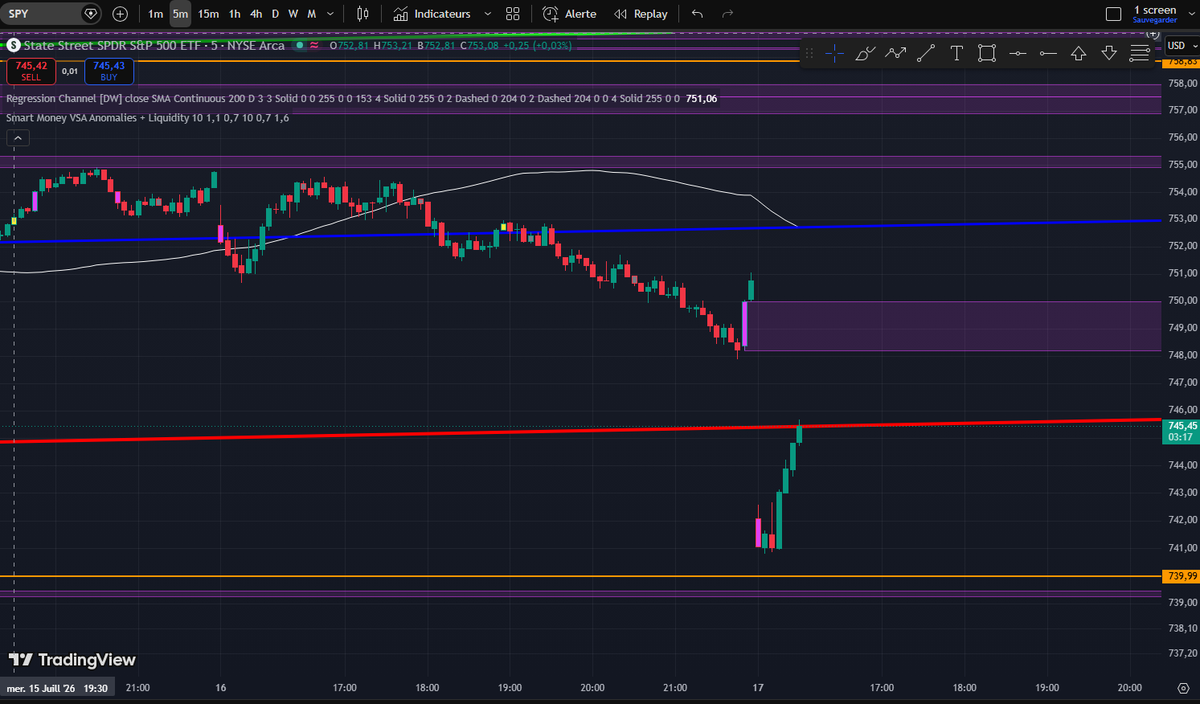Open the parallel lines tool in favorites bar

point(1139,53)
